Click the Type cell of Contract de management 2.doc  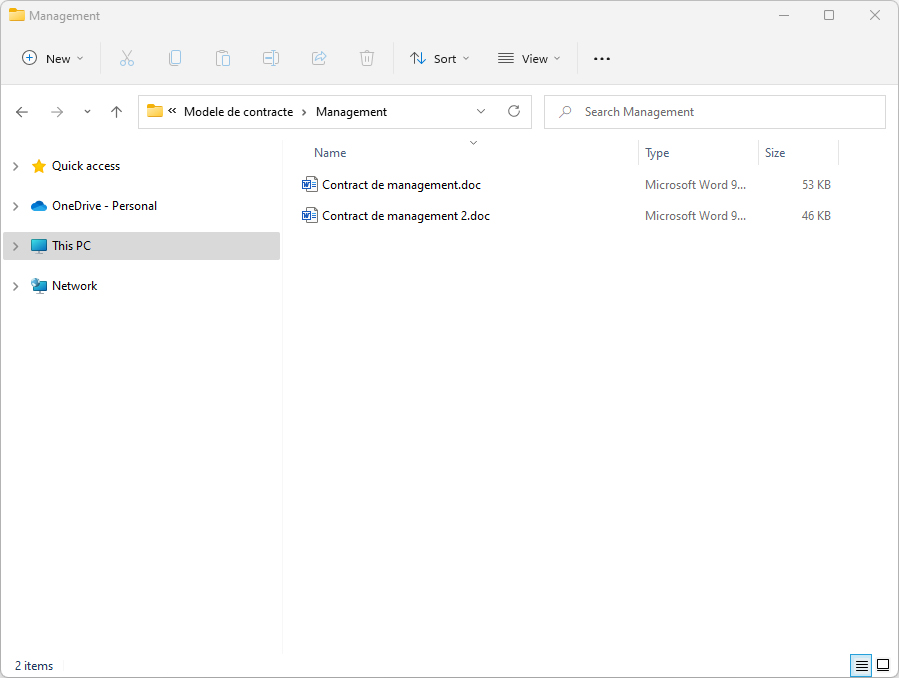pos(695,215)
